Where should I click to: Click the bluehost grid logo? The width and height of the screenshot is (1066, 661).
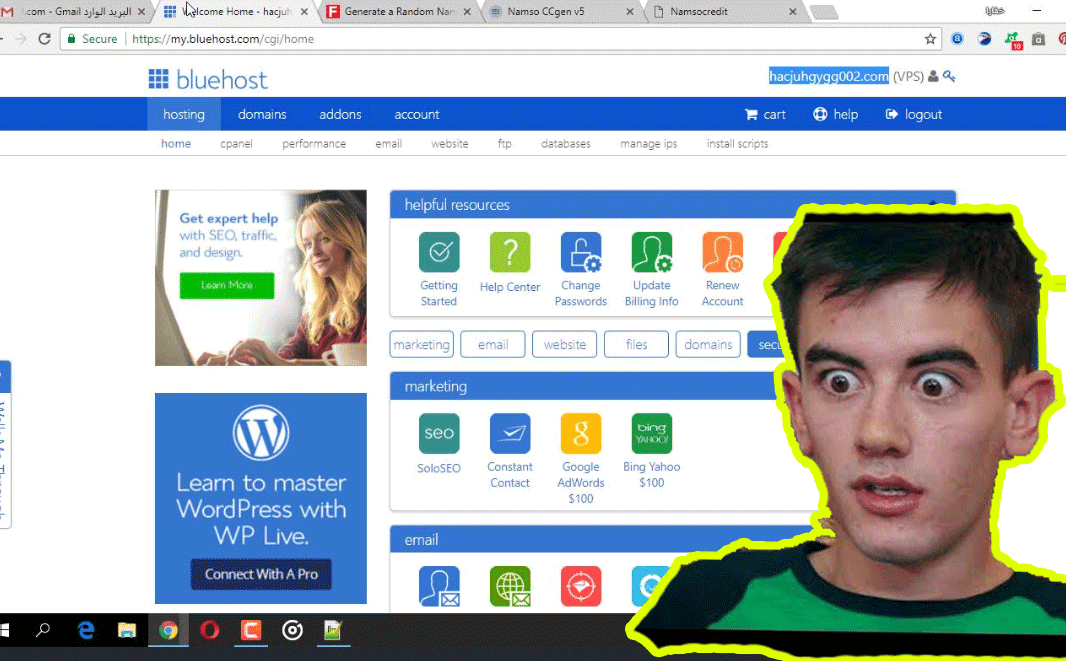tap(158, 79)
